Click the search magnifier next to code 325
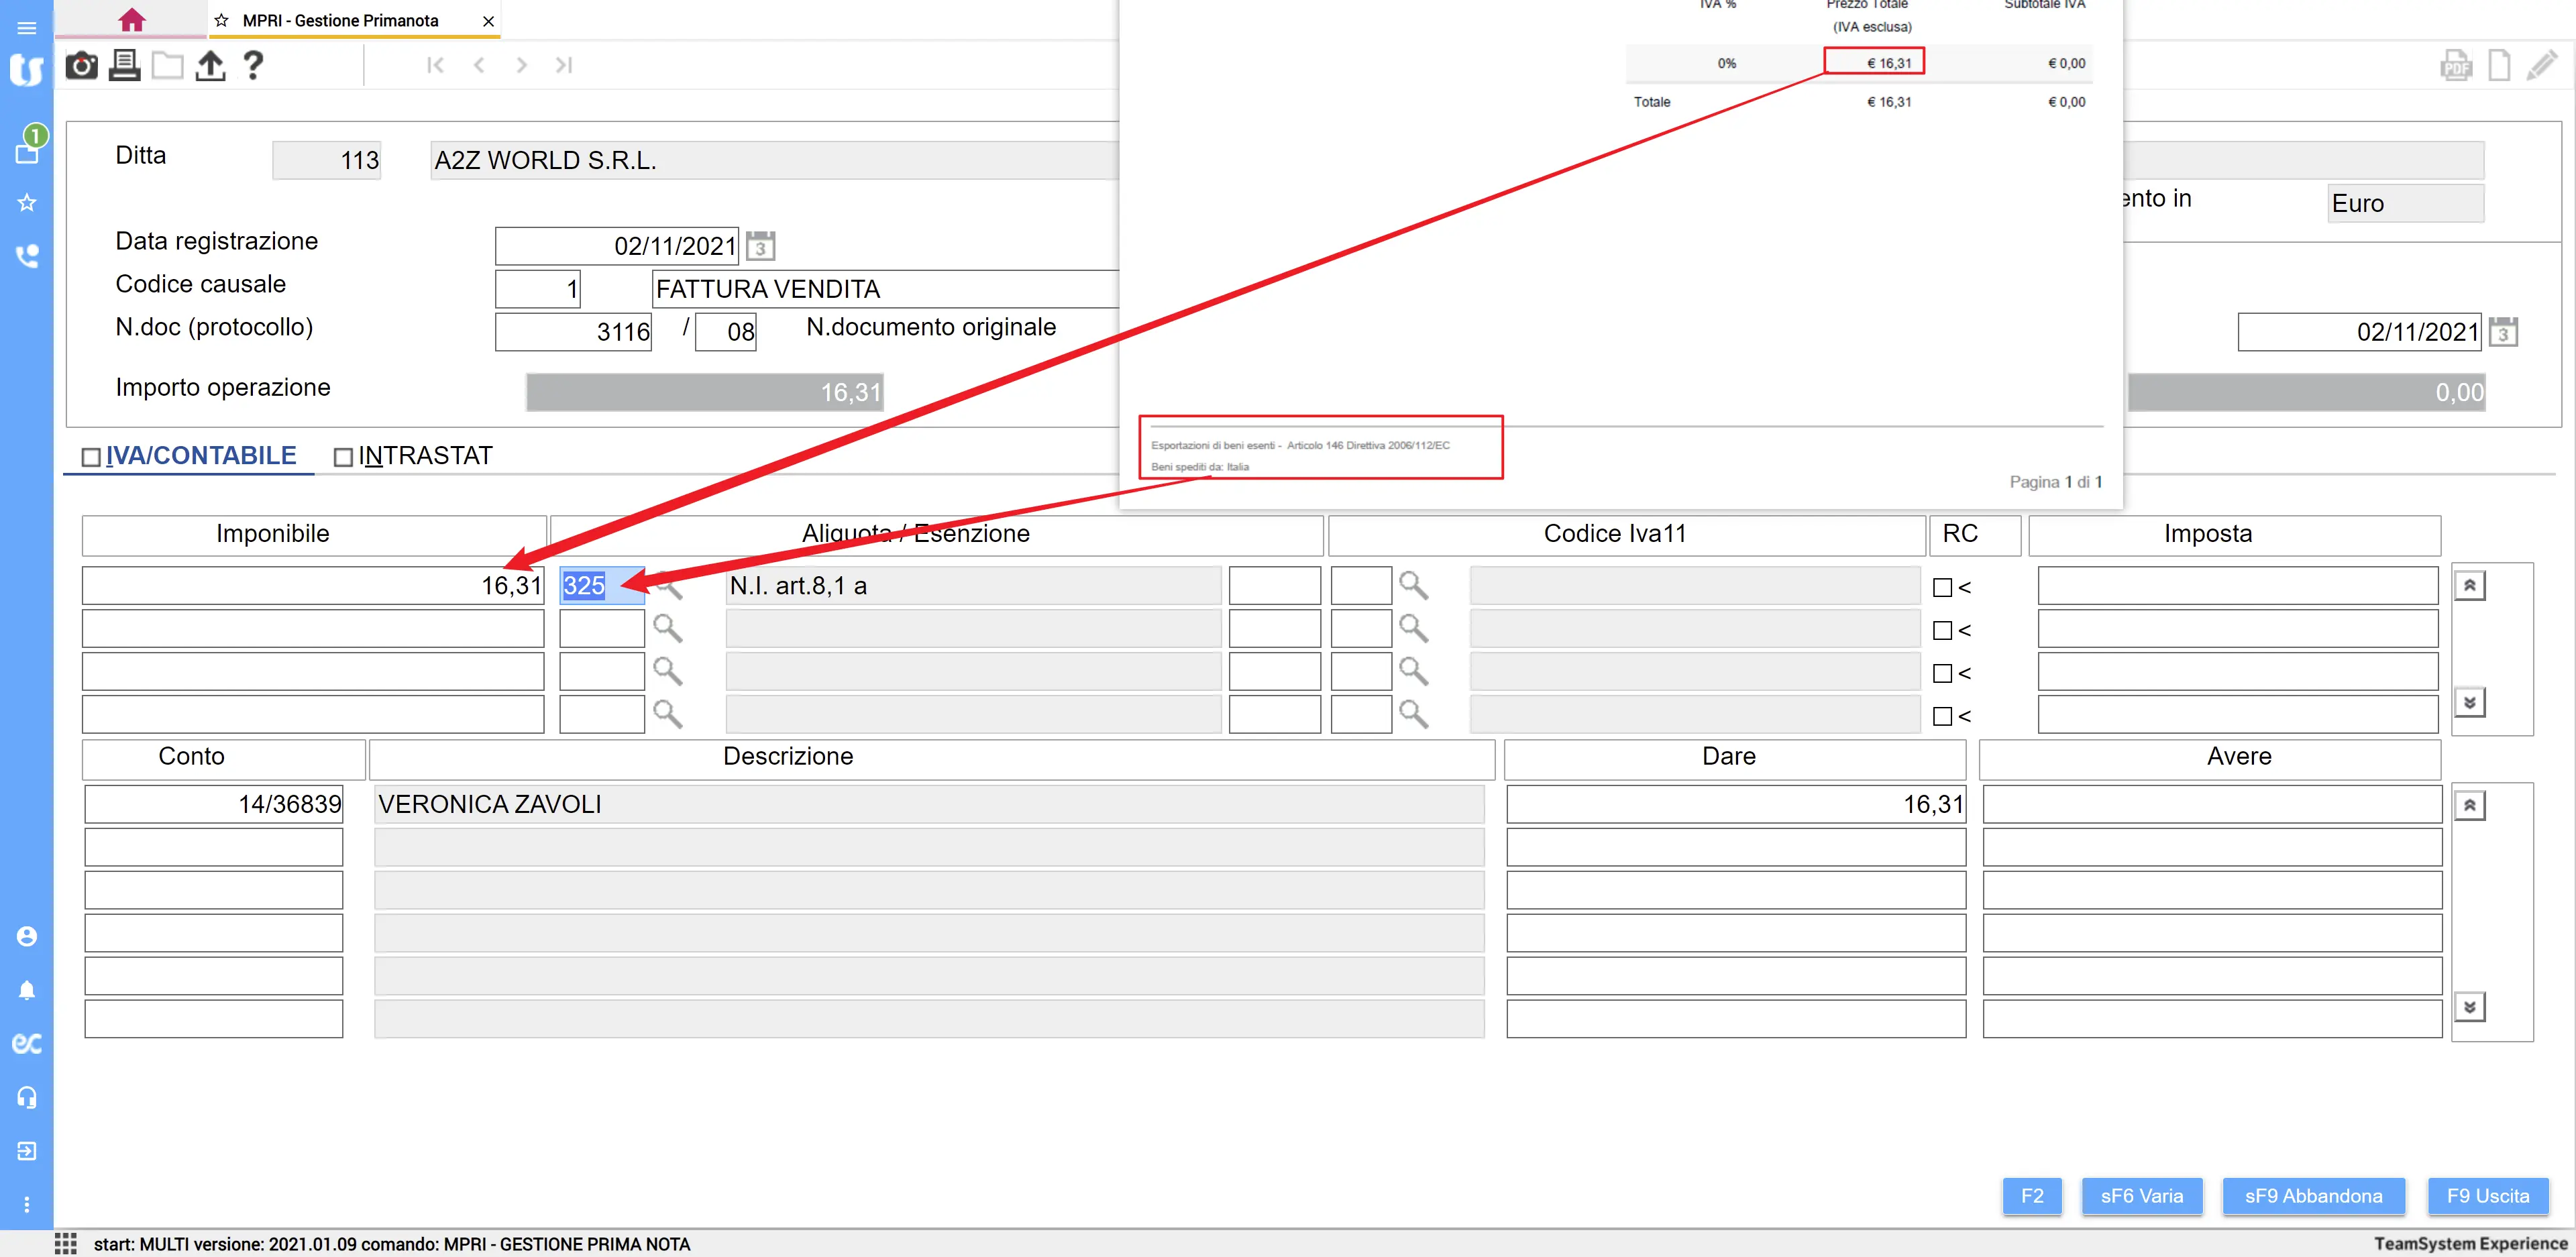2576x1257 pixels. tap(669, 587)
